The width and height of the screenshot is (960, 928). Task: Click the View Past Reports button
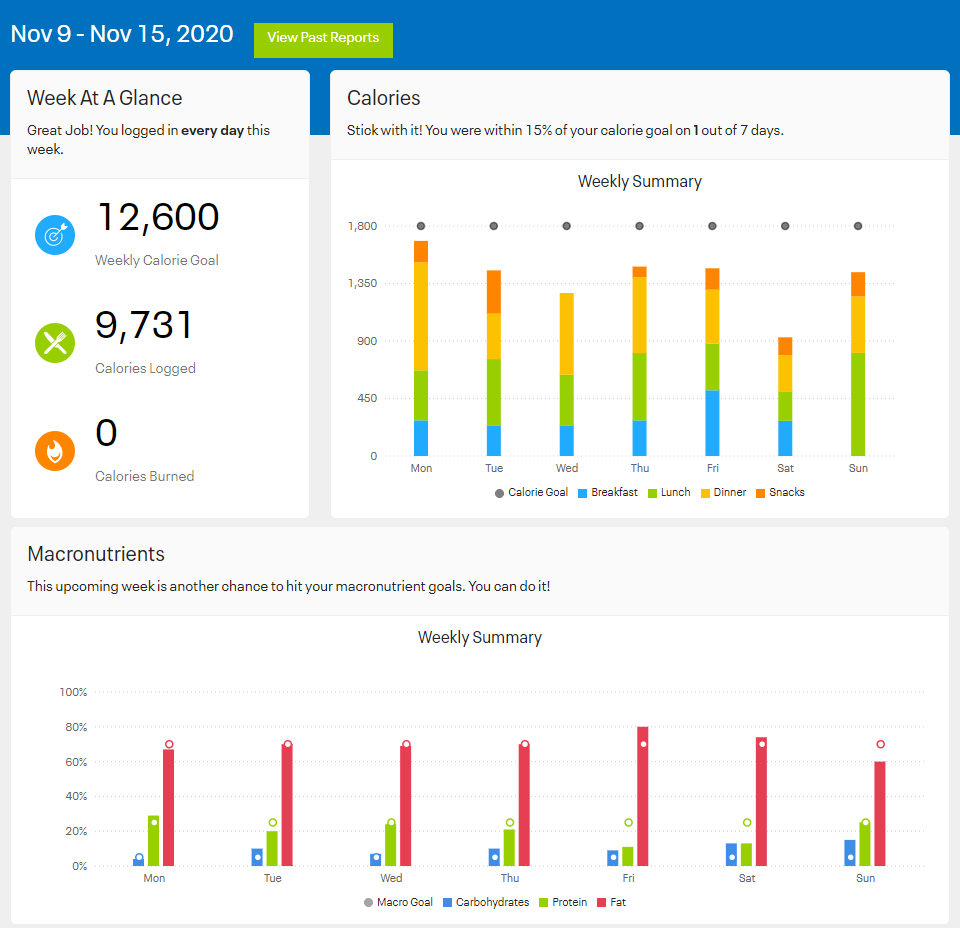[323, 39]
